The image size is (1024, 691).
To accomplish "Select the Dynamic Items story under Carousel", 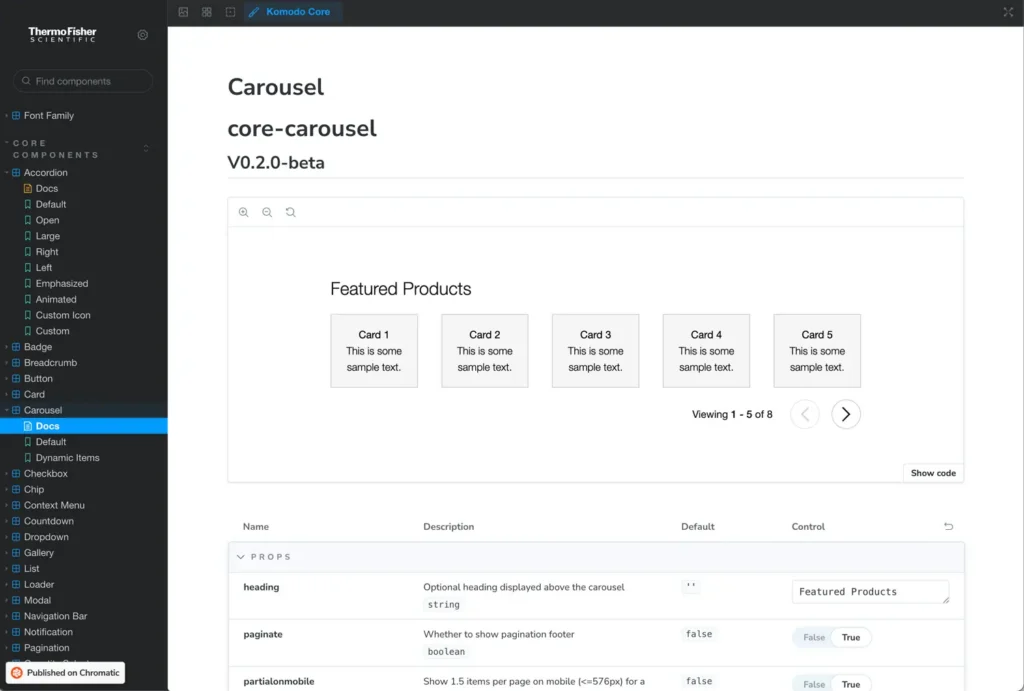I will click(67, 458).
